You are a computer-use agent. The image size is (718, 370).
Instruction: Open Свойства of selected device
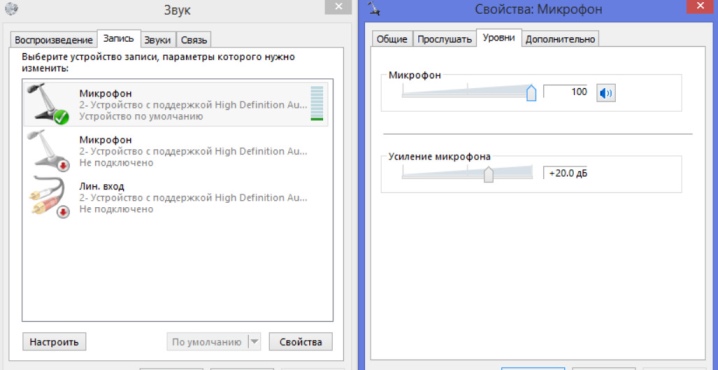pyautogui.click(x=300, y=342)
